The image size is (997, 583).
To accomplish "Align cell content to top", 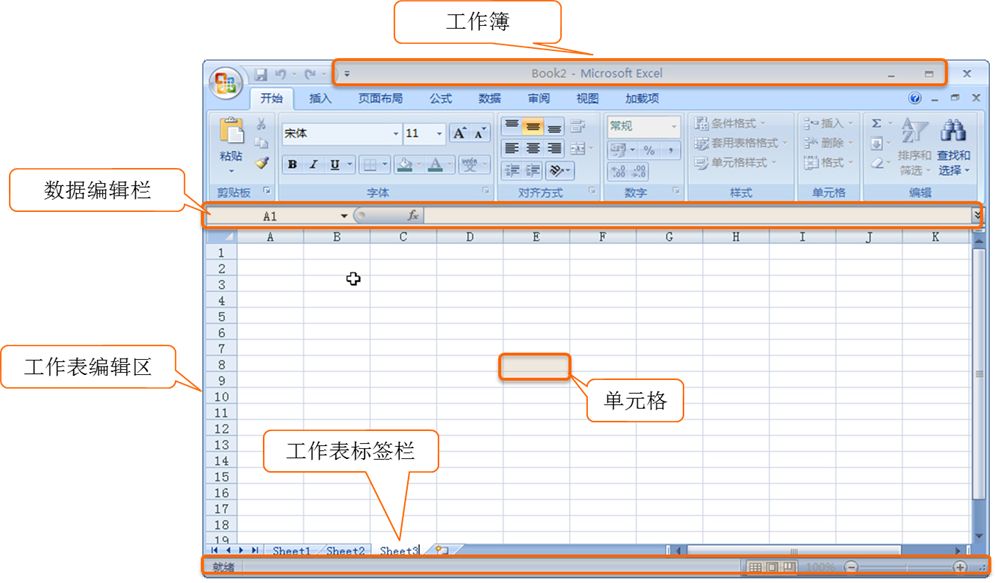I will (x=512, y=126).
